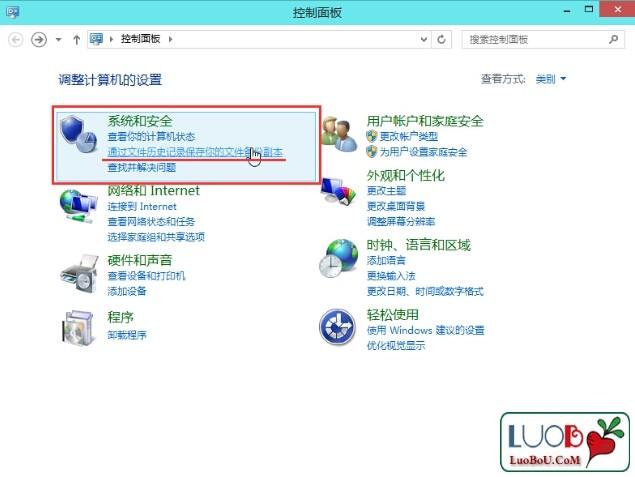Viewport: 635px width, 477px height.
Task: Click 添加语言 link
Action: pos(386,260)
